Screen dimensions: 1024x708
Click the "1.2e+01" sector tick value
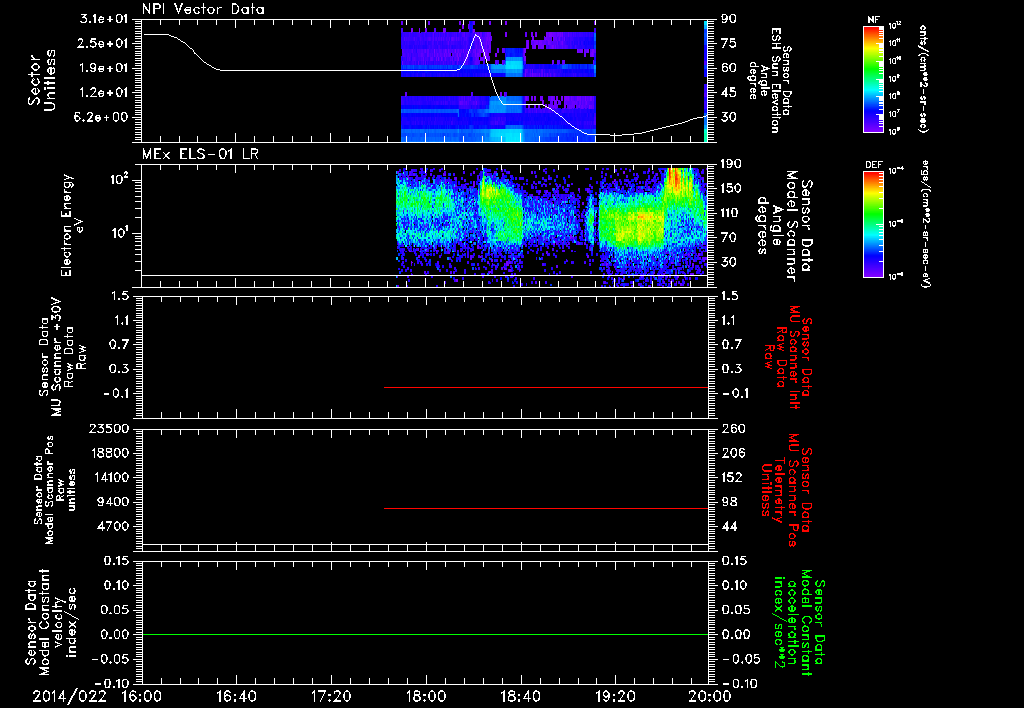103,93
